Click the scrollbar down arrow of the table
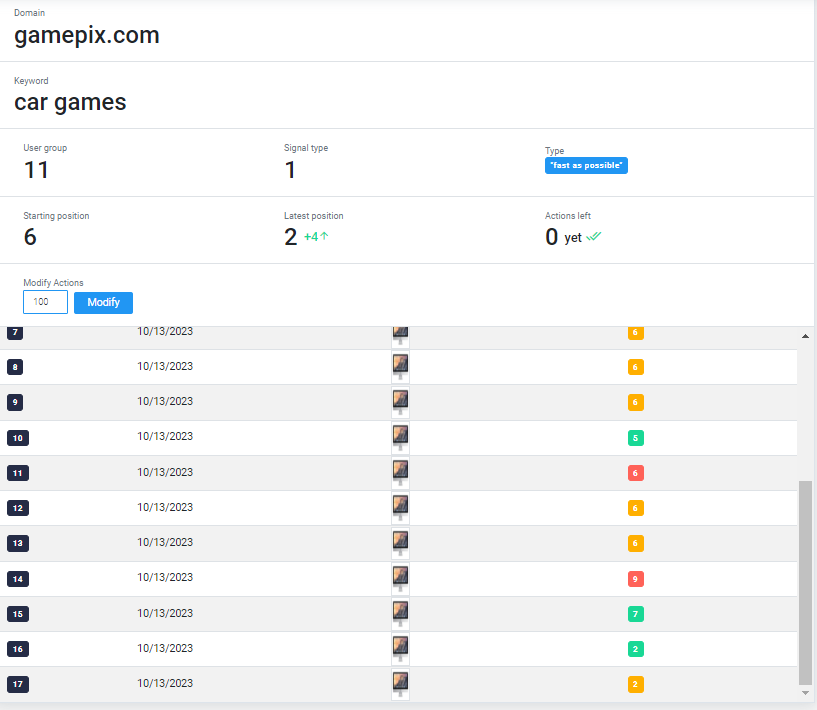 click(805, 693)
